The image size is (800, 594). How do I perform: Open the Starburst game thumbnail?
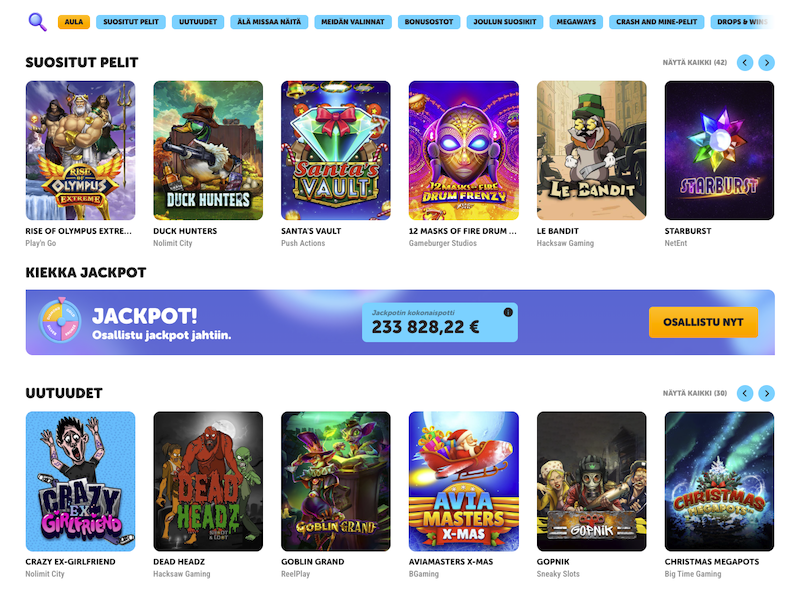point(719,151)
